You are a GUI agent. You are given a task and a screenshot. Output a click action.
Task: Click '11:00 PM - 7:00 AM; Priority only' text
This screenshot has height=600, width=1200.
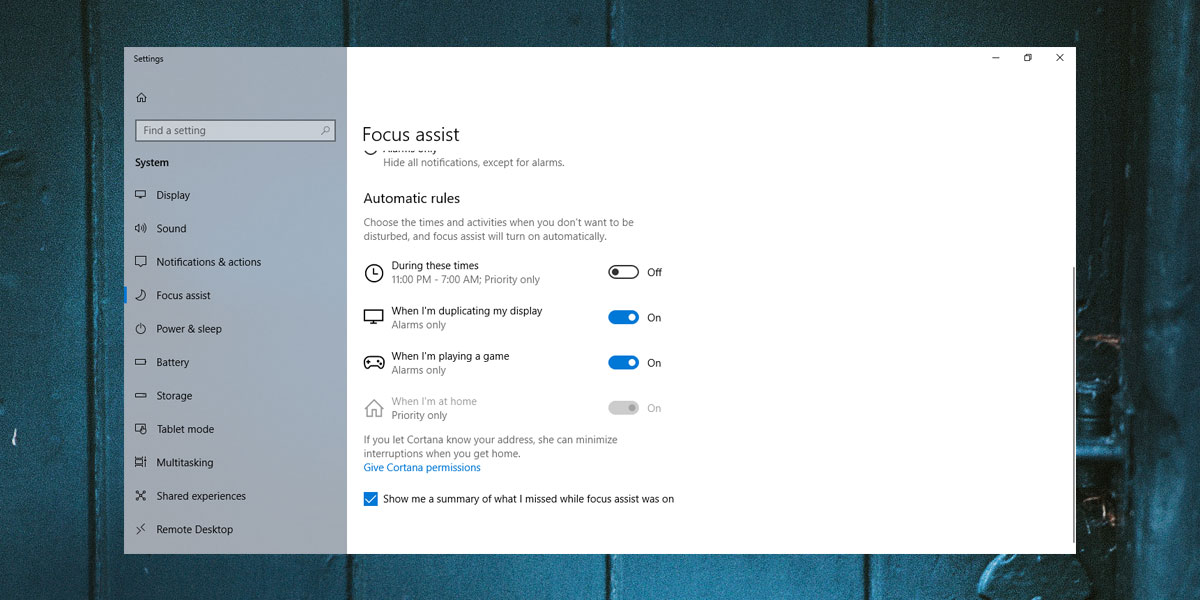click(x=466, y=280)
